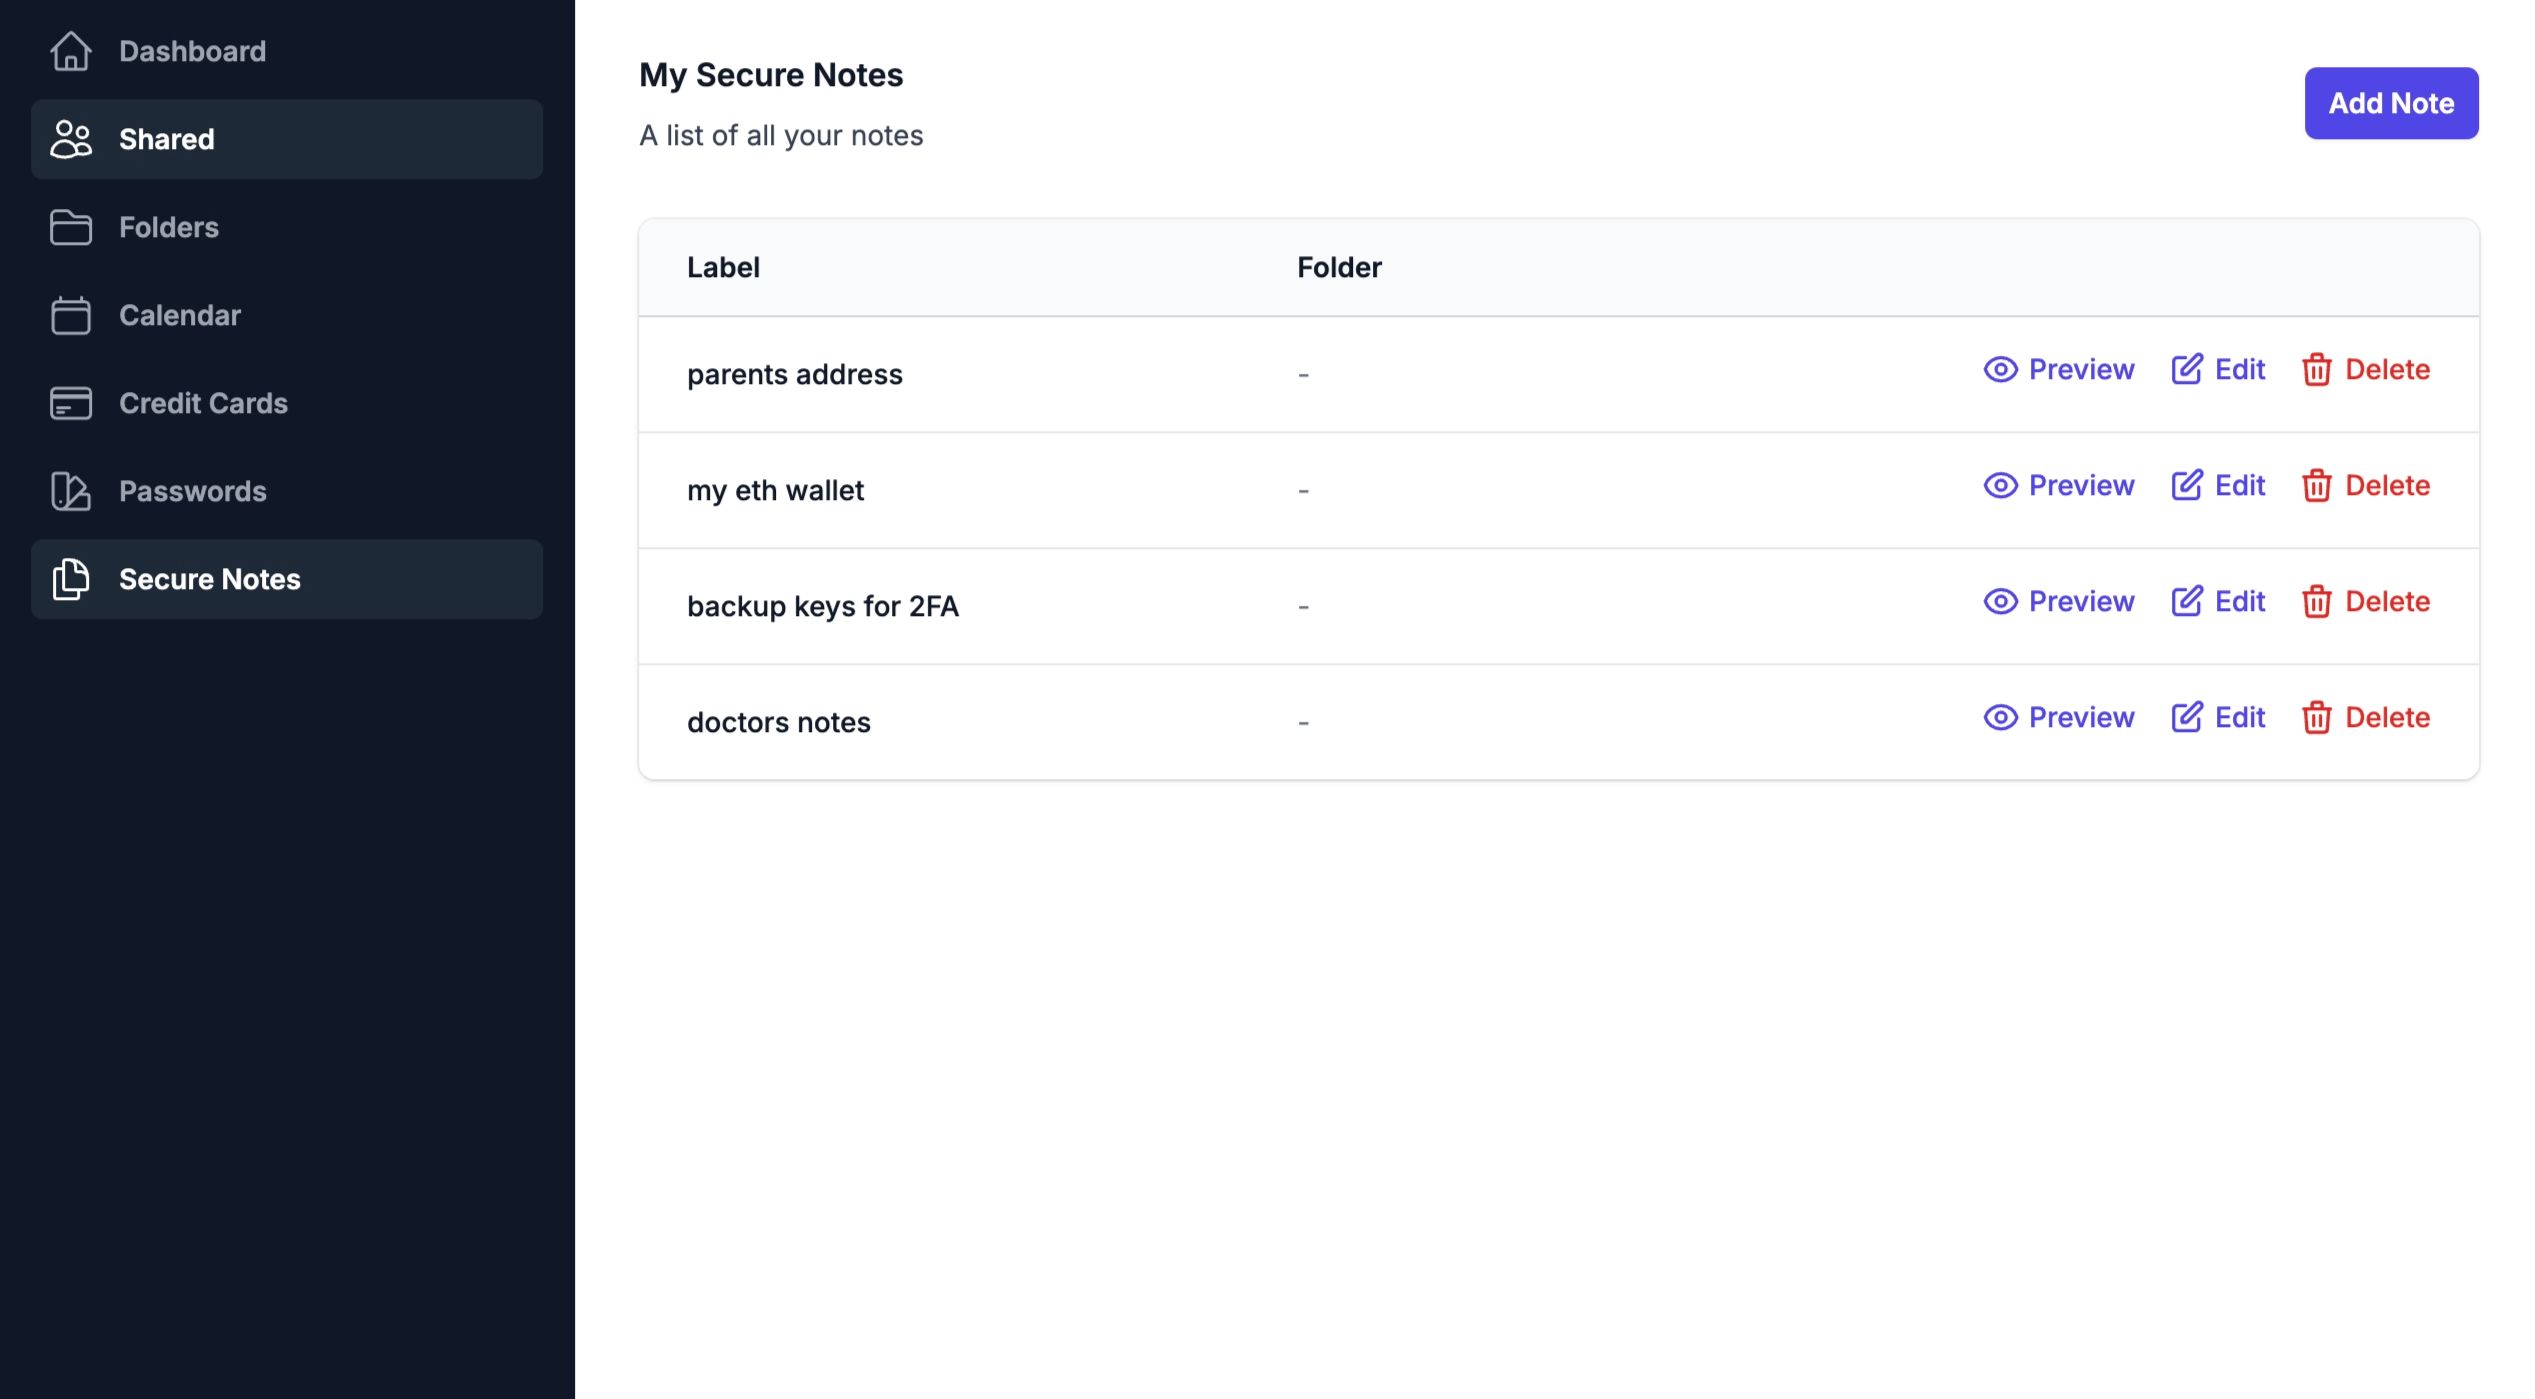Click the Folders icon in sidebar
The height and width of the screenshot is (1399, 2535).
(69, 226)
